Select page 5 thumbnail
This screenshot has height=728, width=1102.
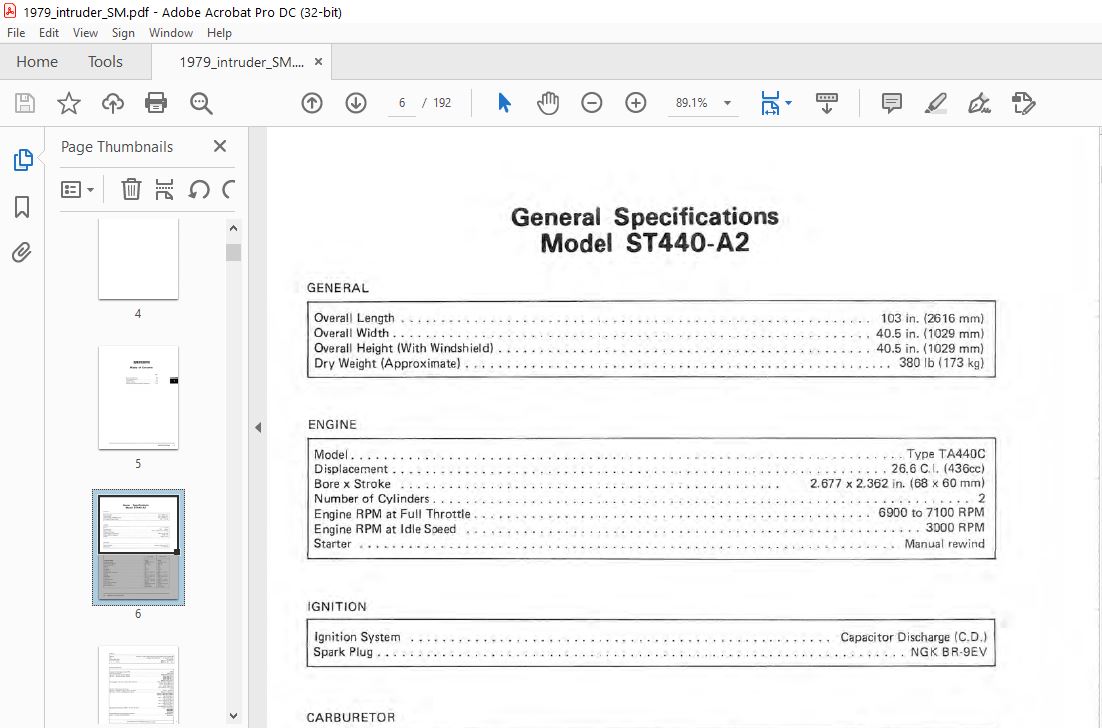[138, 397]
